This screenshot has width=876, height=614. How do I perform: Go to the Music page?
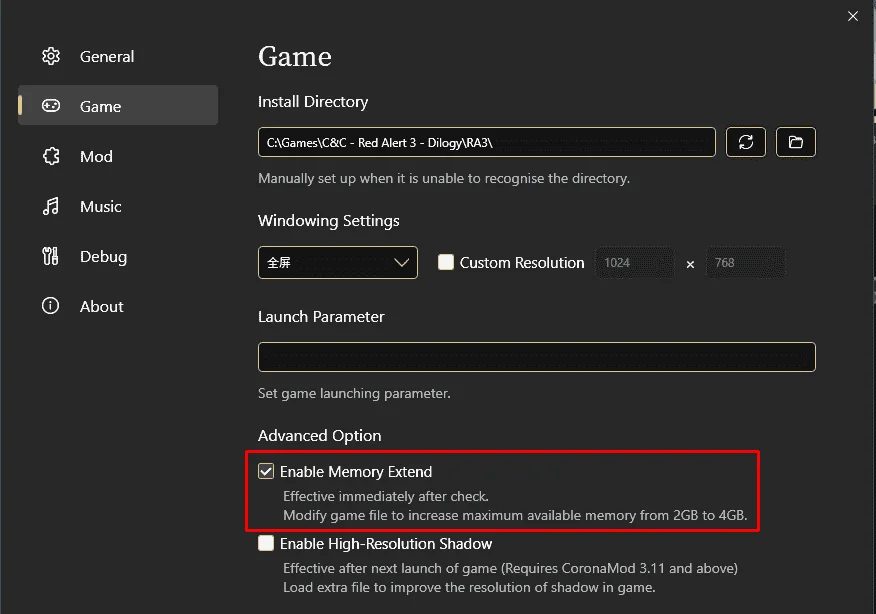click(118, 206)
